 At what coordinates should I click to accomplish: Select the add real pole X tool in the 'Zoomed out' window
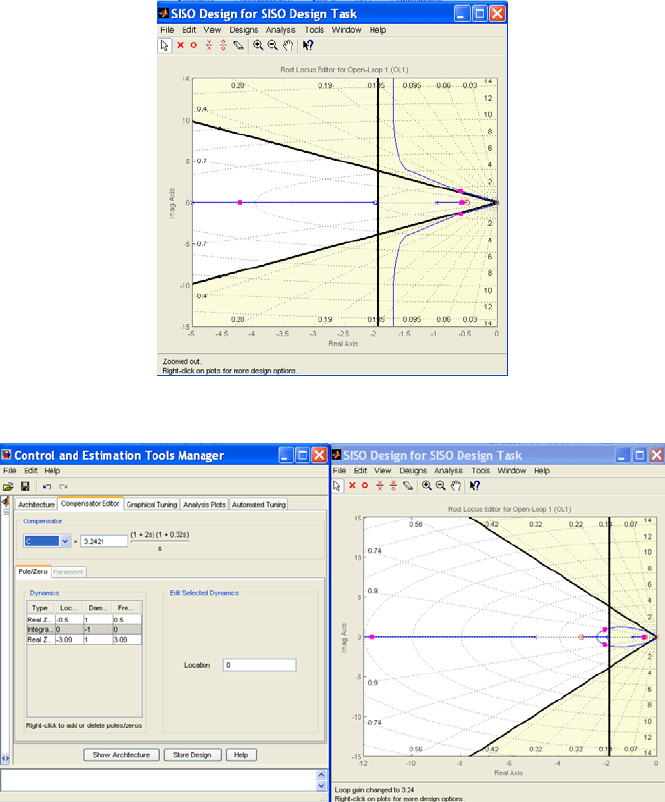tap(180, 46)
